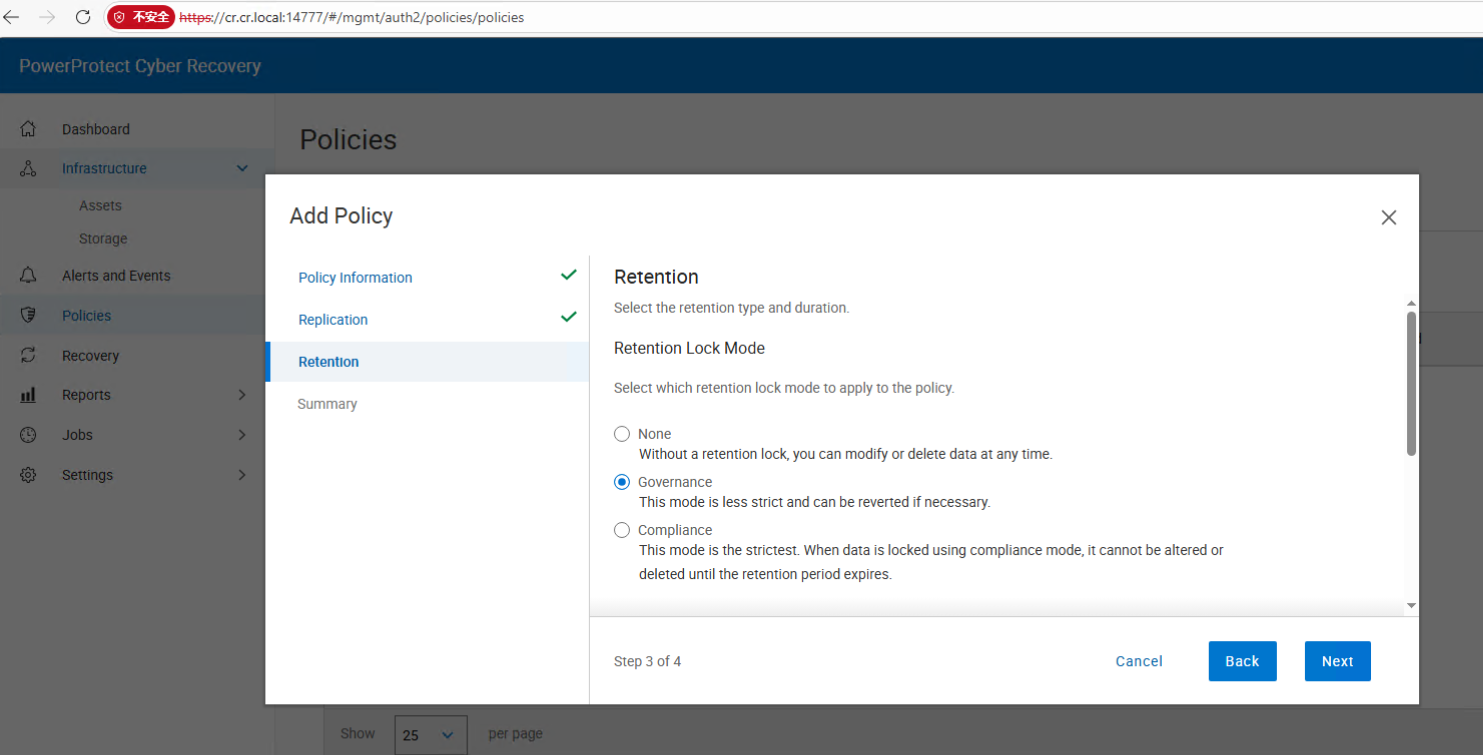The width and height of the screenshot is (1483, 755).
Task: Go to the Policy Information step
Action: tap(355, 277)
